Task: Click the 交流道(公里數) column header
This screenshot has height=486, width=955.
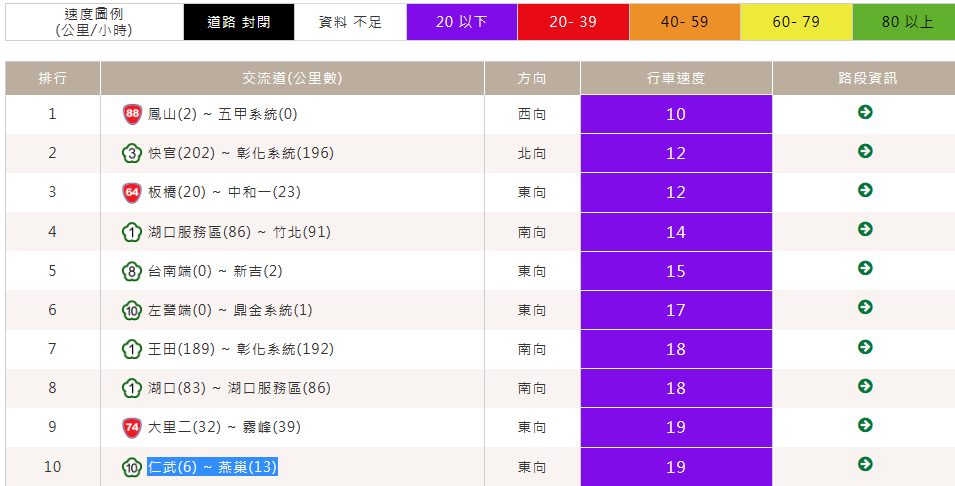Action: (x=292, y=78)
